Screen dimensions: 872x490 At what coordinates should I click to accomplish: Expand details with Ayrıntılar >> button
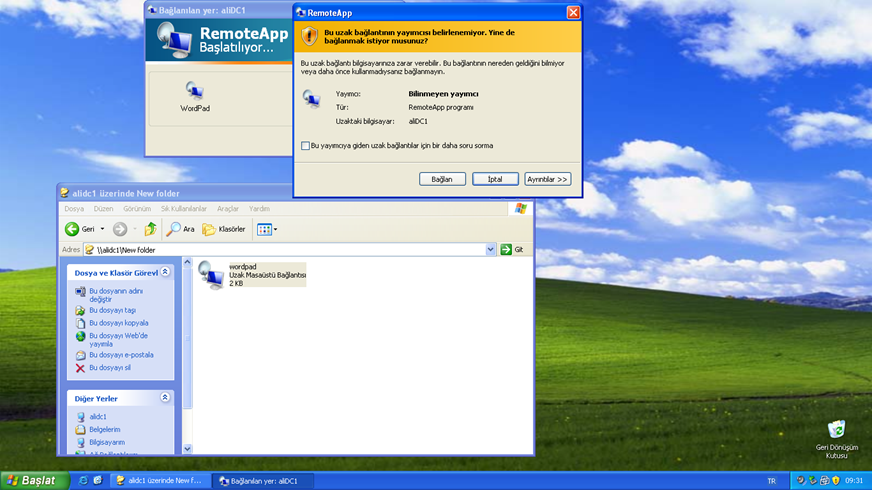click(x=547, y=179)
